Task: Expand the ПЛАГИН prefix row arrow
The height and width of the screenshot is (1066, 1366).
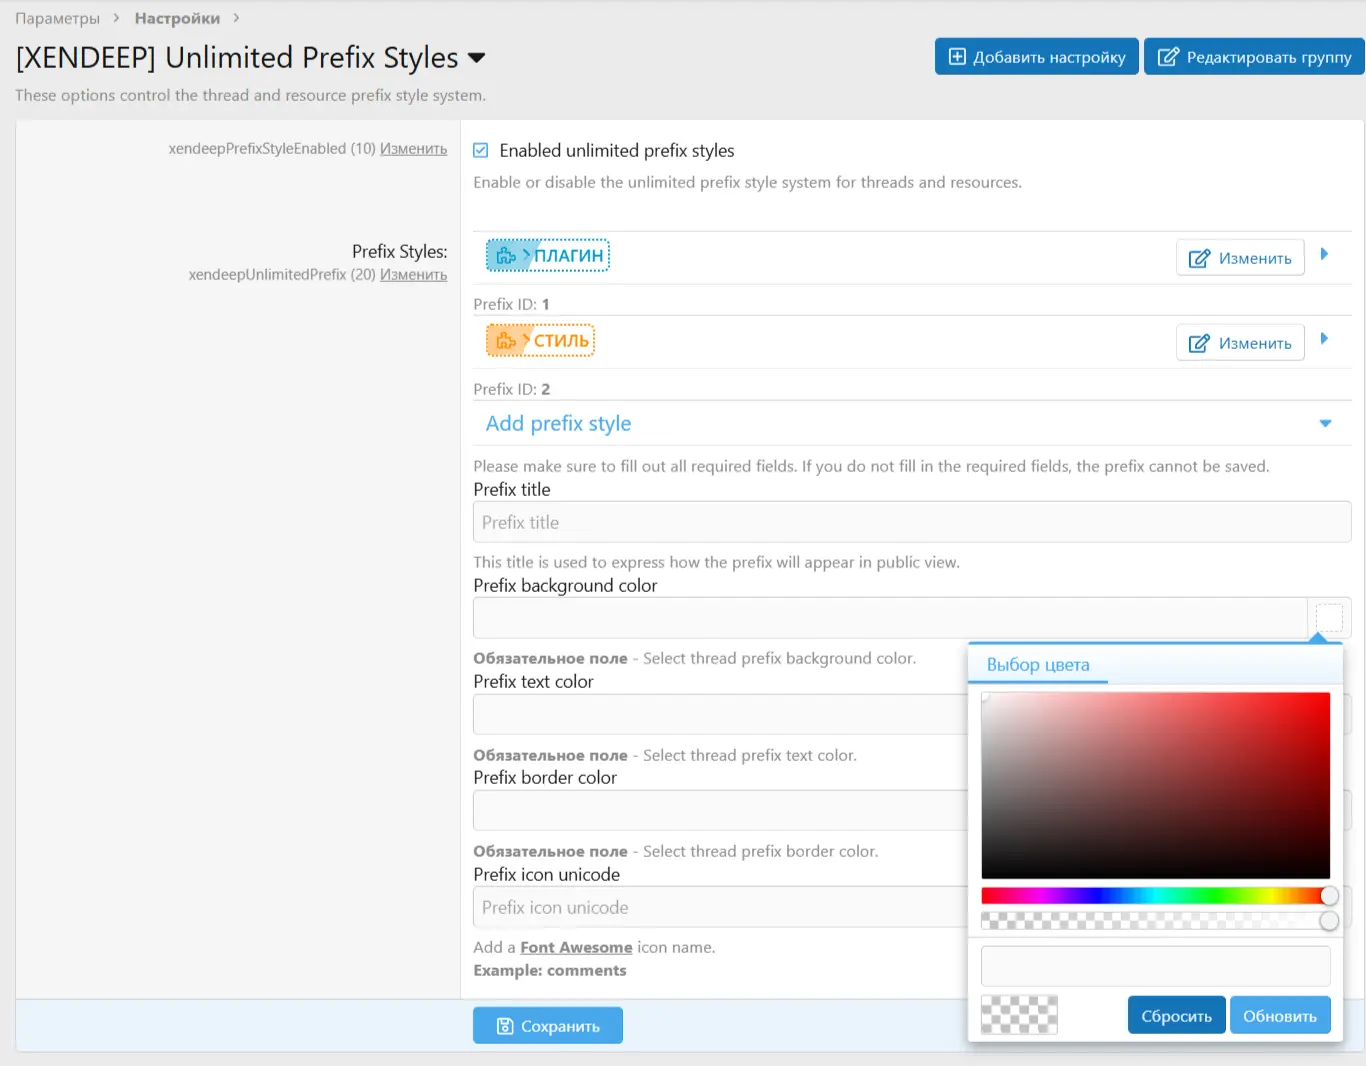Action: [x=1324, y=254]
